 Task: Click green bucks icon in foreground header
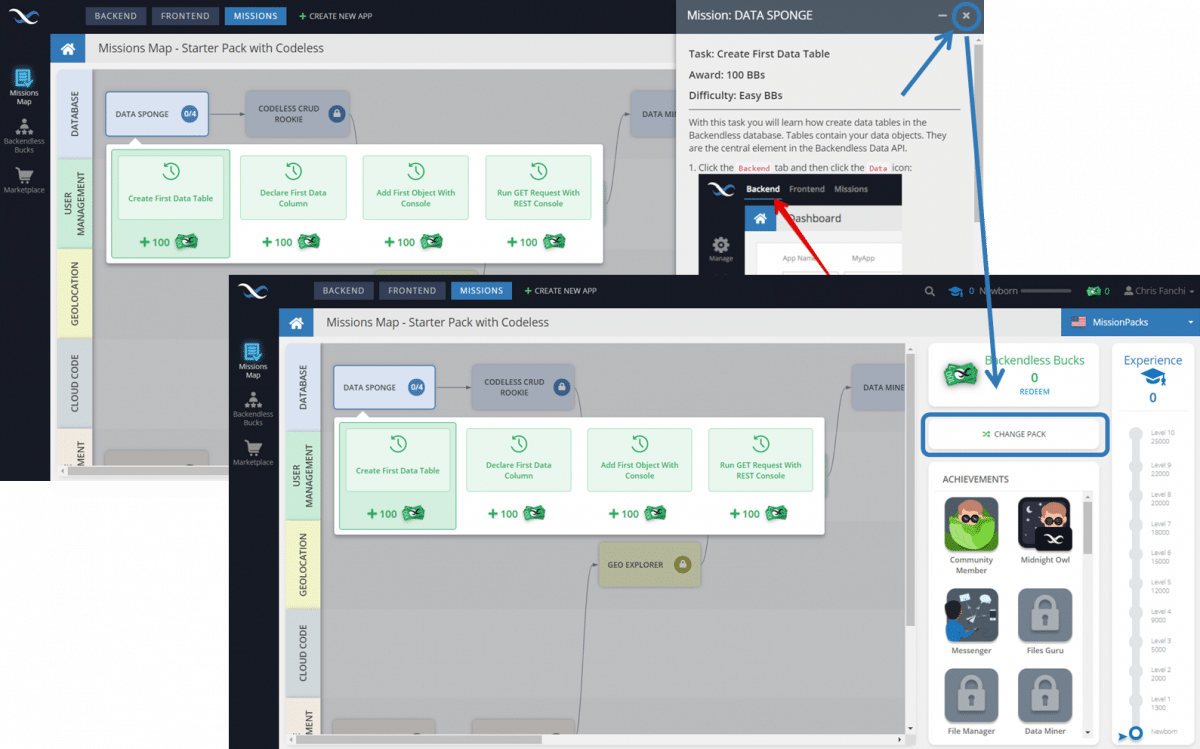(x=1093, y=291)
